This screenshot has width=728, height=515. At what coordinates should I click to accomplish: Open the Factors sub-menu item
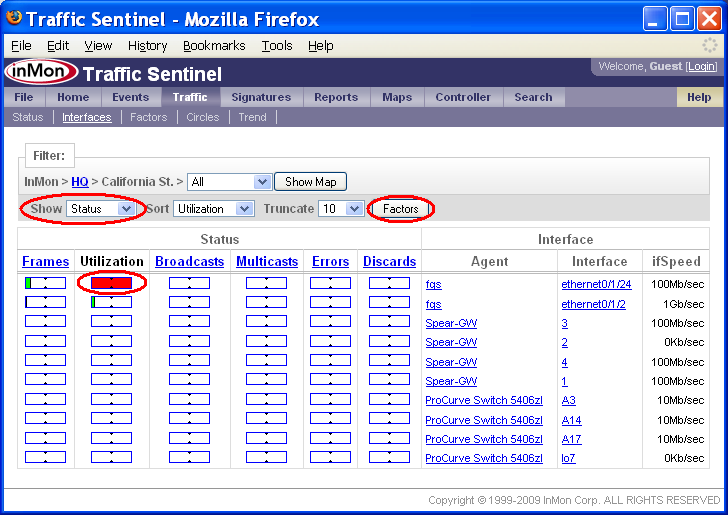149,117
